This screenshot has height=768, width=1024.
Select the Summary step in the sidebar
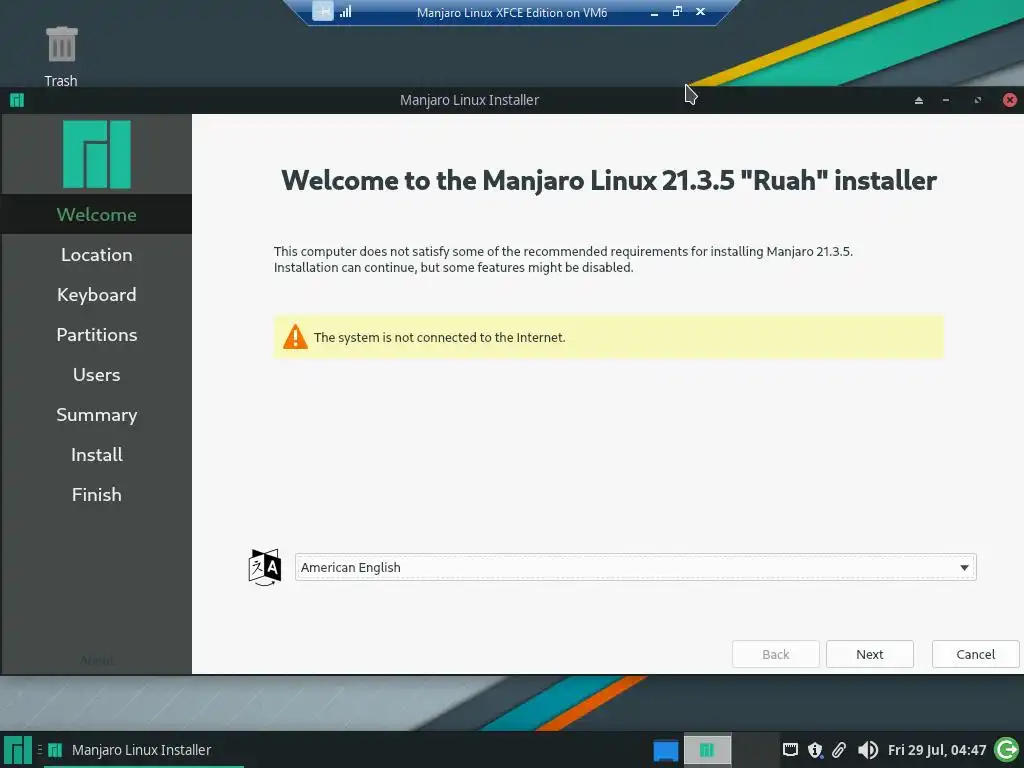click(x=97, y=415)
